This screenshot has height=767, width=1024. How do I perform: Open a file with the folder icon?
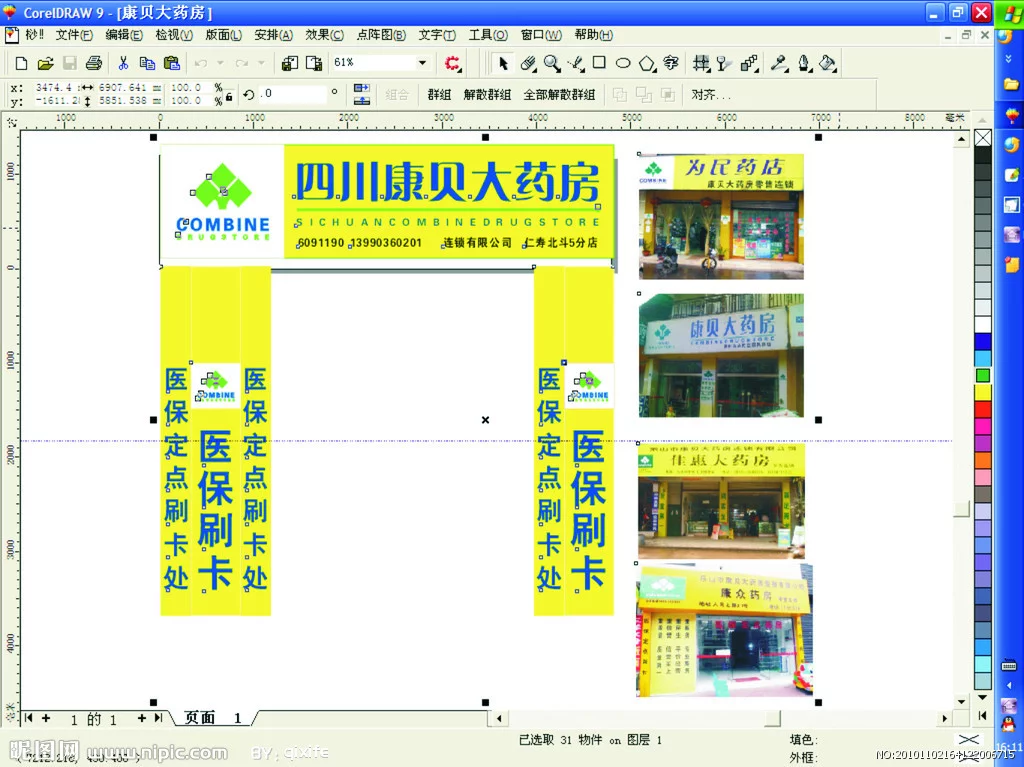point(45,63)
